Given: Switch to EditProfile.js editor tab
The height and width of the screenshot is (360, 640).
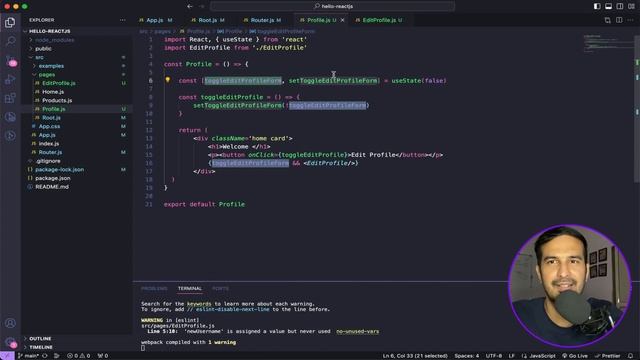Looking at the screenshot, I should click(x=379, y=20).
